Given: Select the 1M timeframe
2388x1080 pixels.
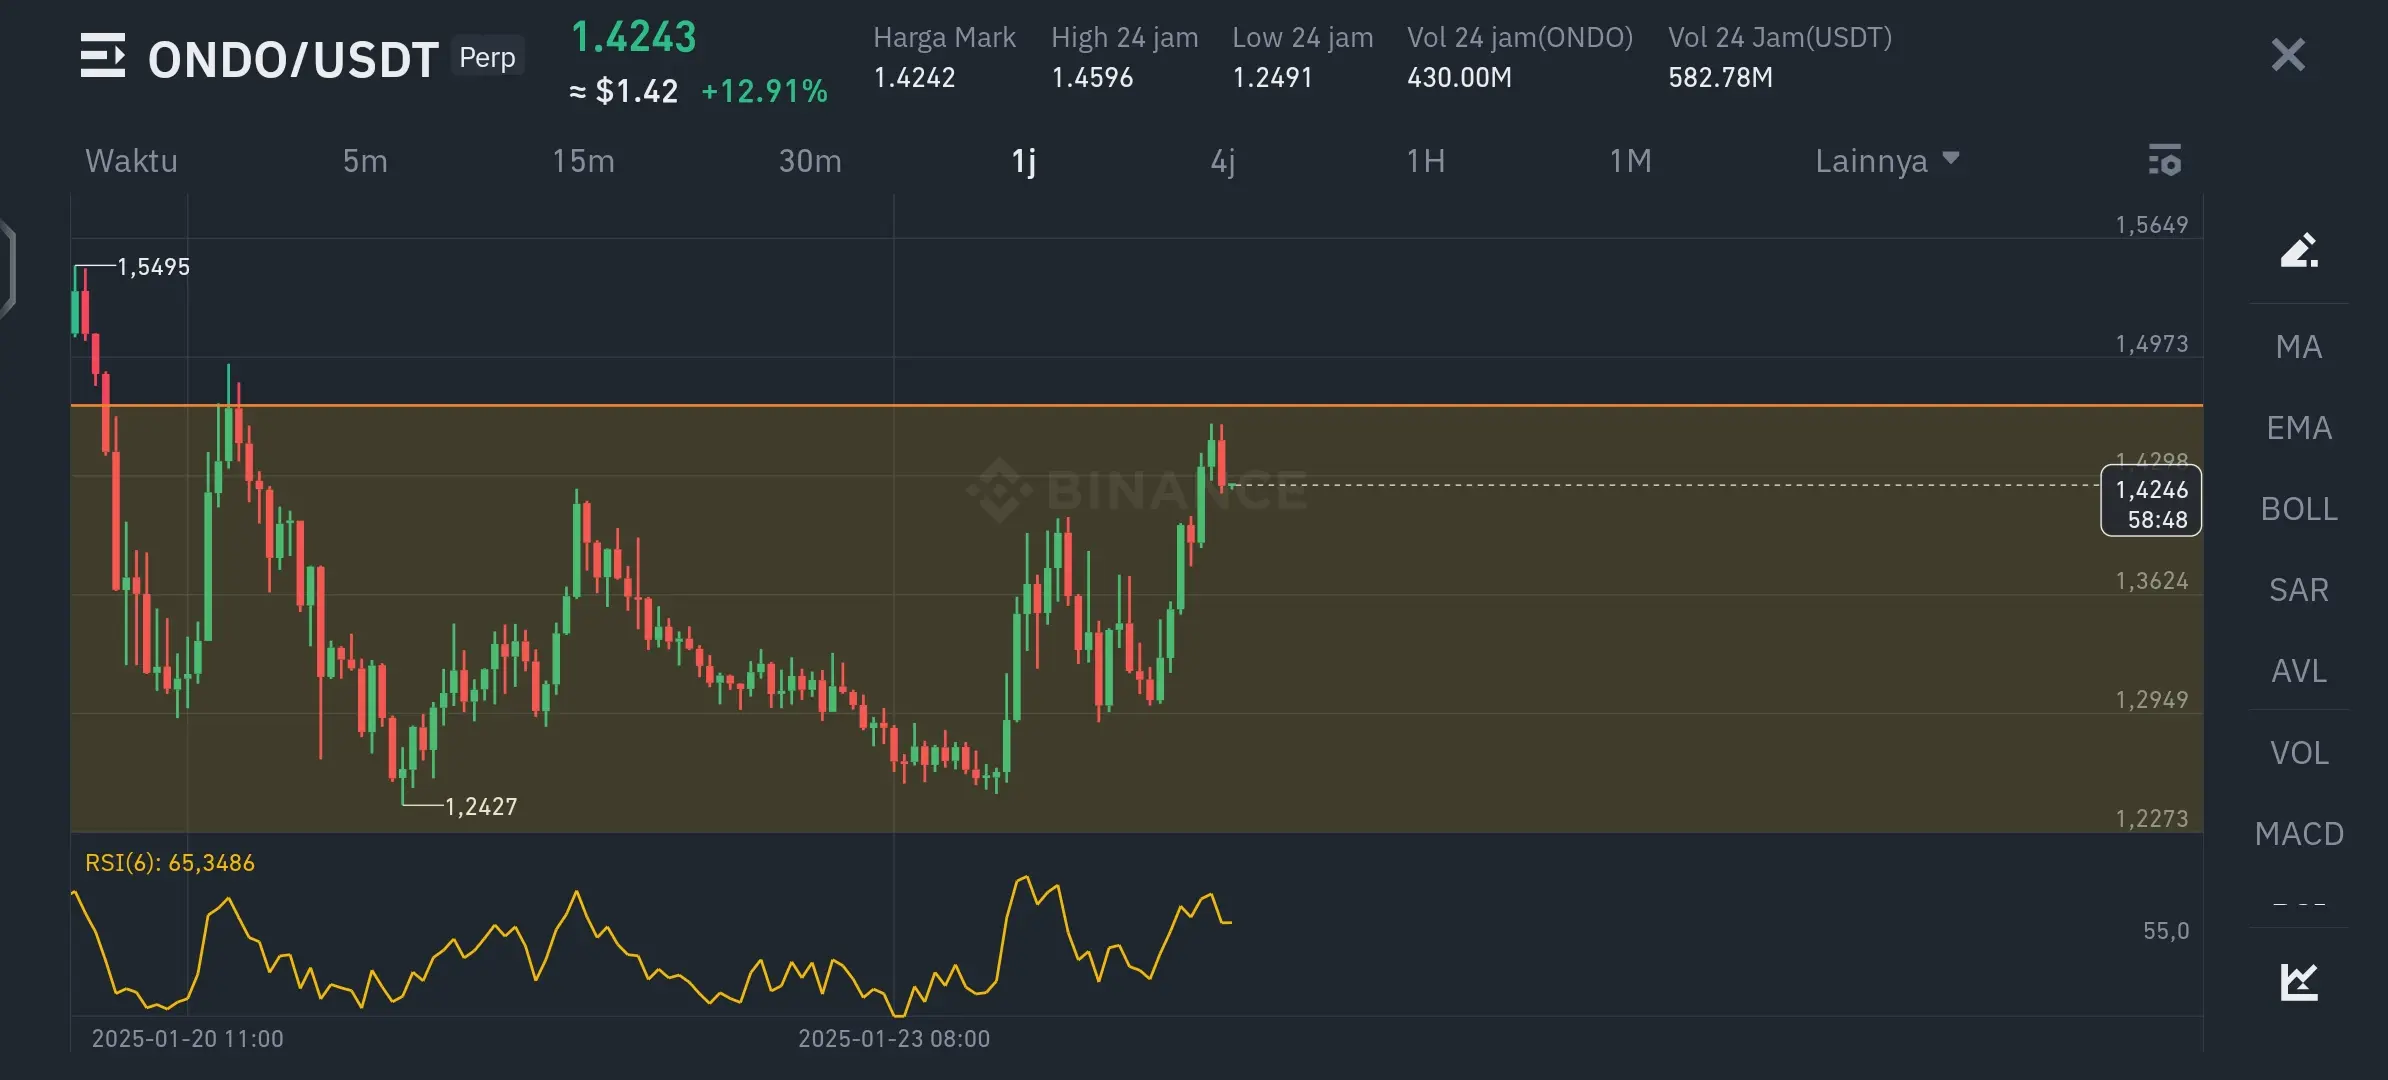Looking at the screenshot, I should click(1630, 161).
